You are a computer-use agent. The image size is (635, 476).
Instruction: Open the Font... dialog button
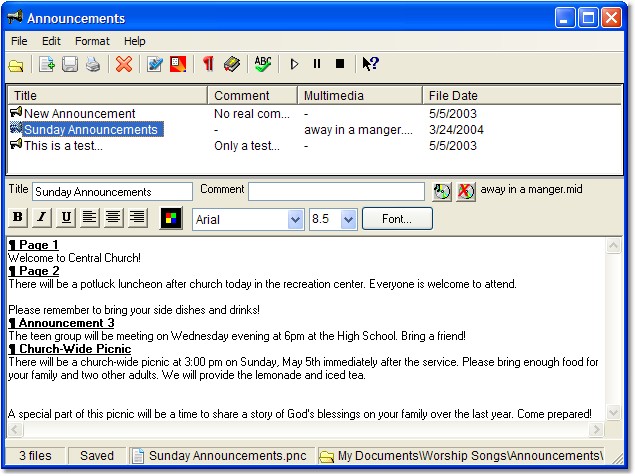(397, 219)
